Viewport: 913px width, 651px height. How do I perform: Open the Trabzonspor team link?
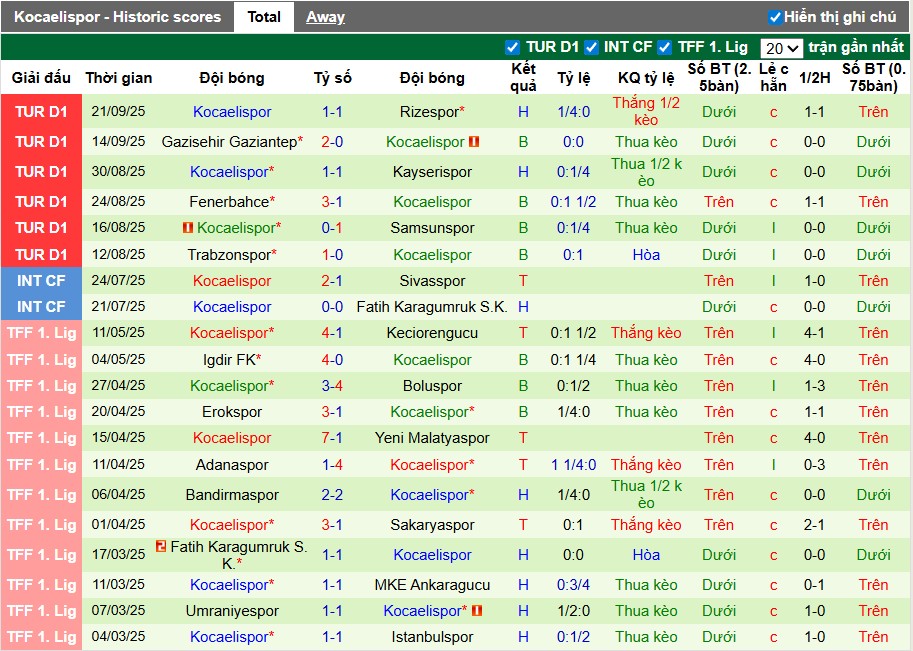pyautogui.click(x=228, y=255)
